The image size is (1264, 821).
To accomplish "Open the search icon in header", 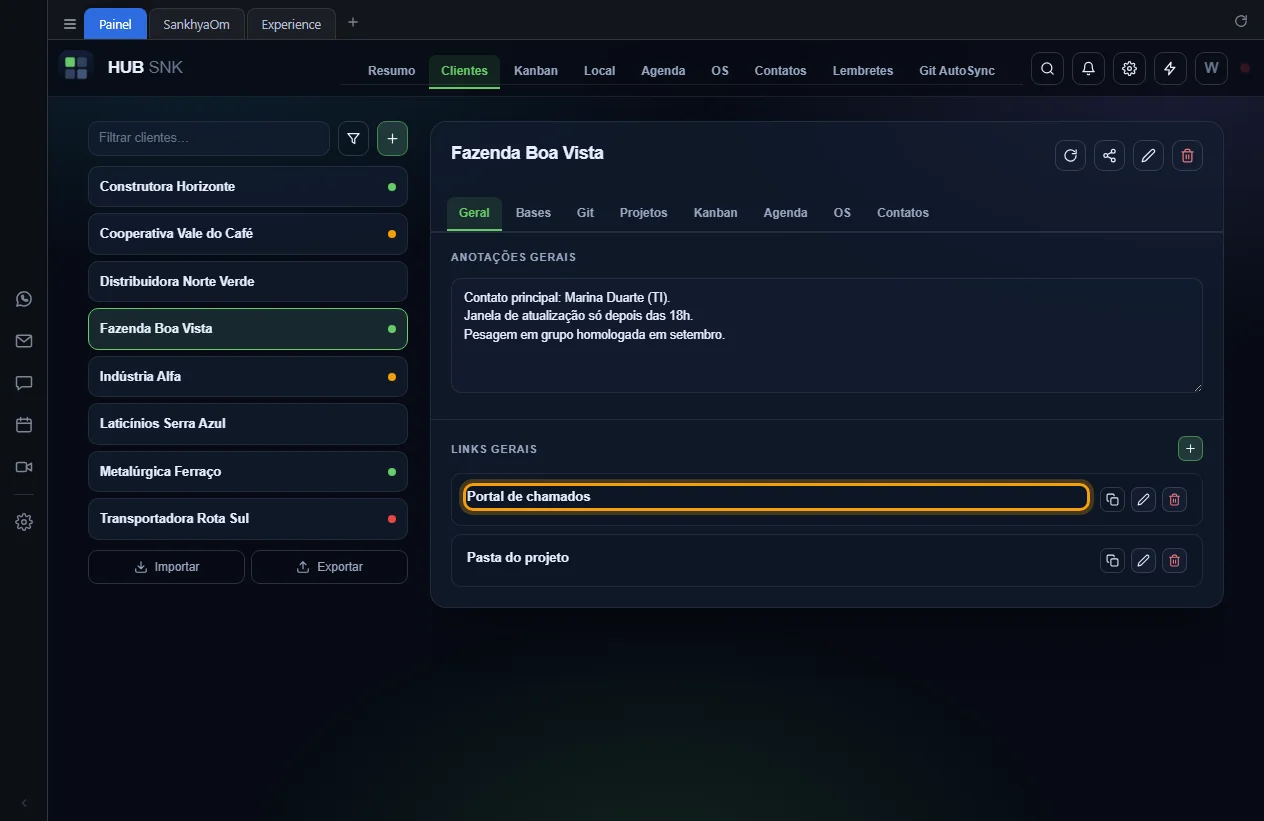I will tap(1047, 69).
